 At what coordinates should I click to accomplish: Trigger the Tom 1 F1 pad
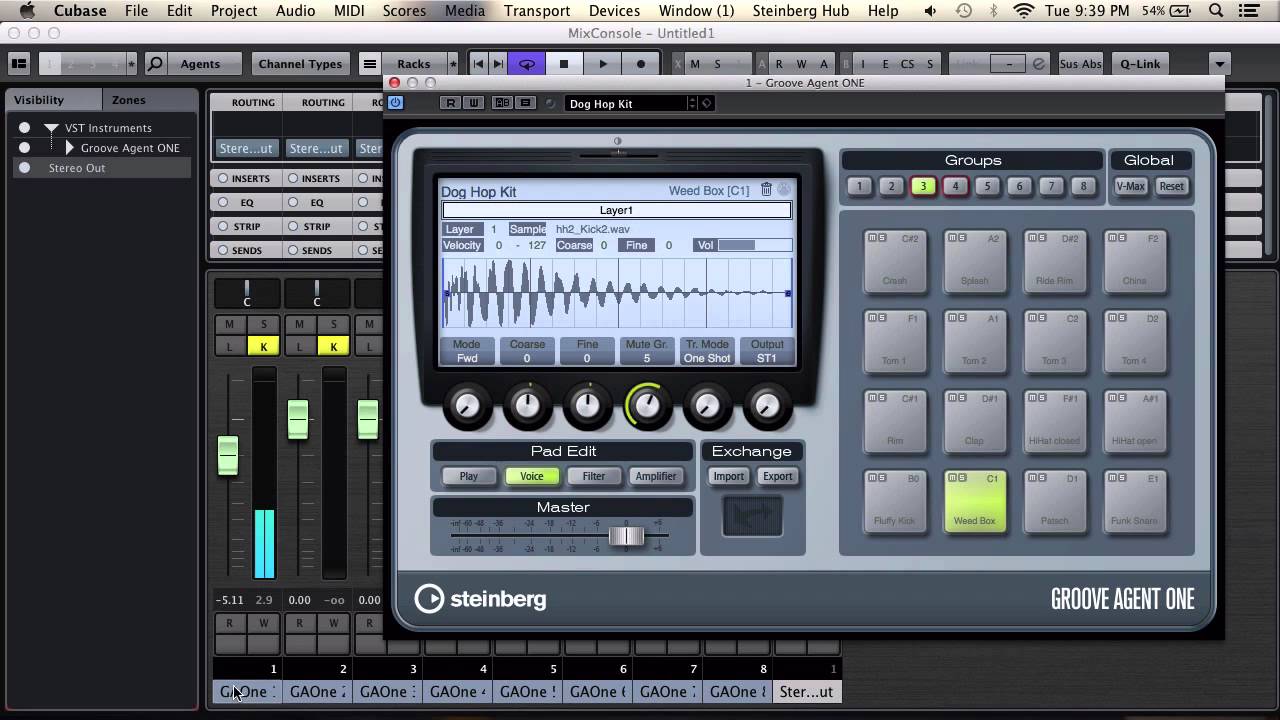pos(895,341)
